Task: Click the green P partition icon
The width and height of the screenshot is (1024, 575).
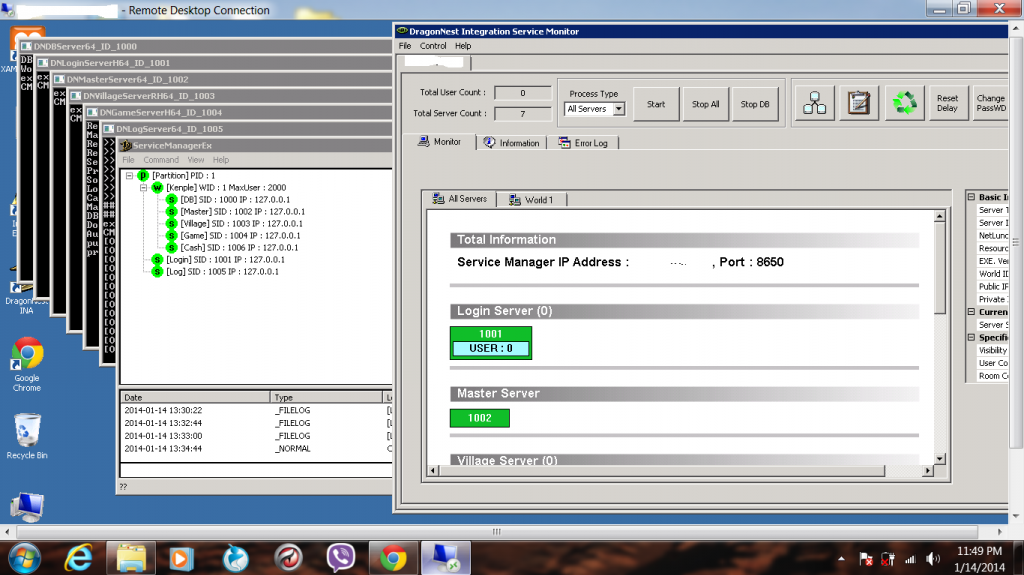Action: 143,176
